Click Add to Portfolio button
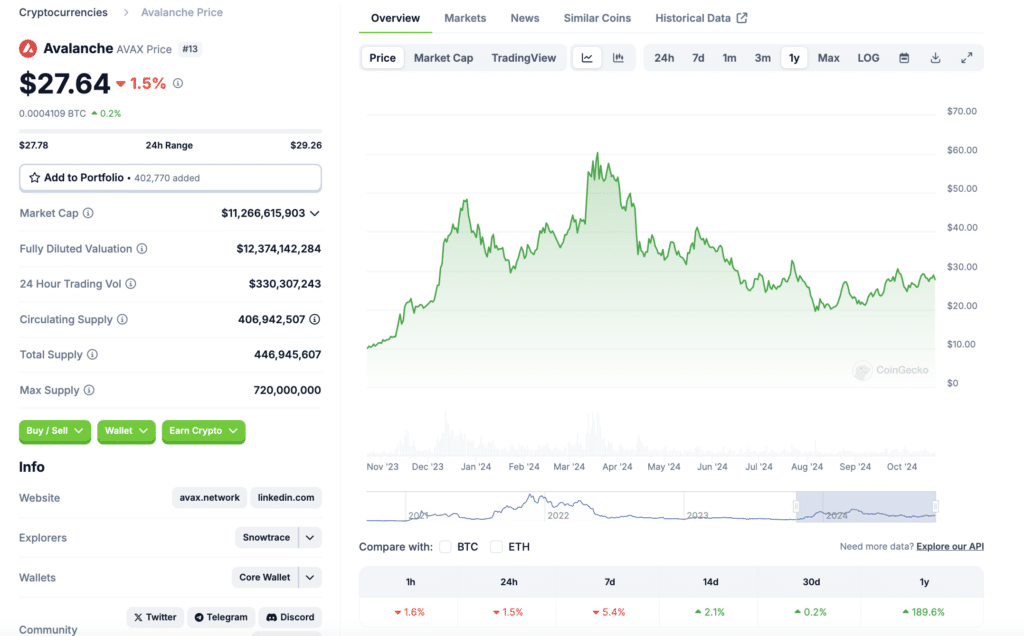Image resolution: width=1024 pixels, height=636 pixels. pyautogui.click(x=170, y=178)
